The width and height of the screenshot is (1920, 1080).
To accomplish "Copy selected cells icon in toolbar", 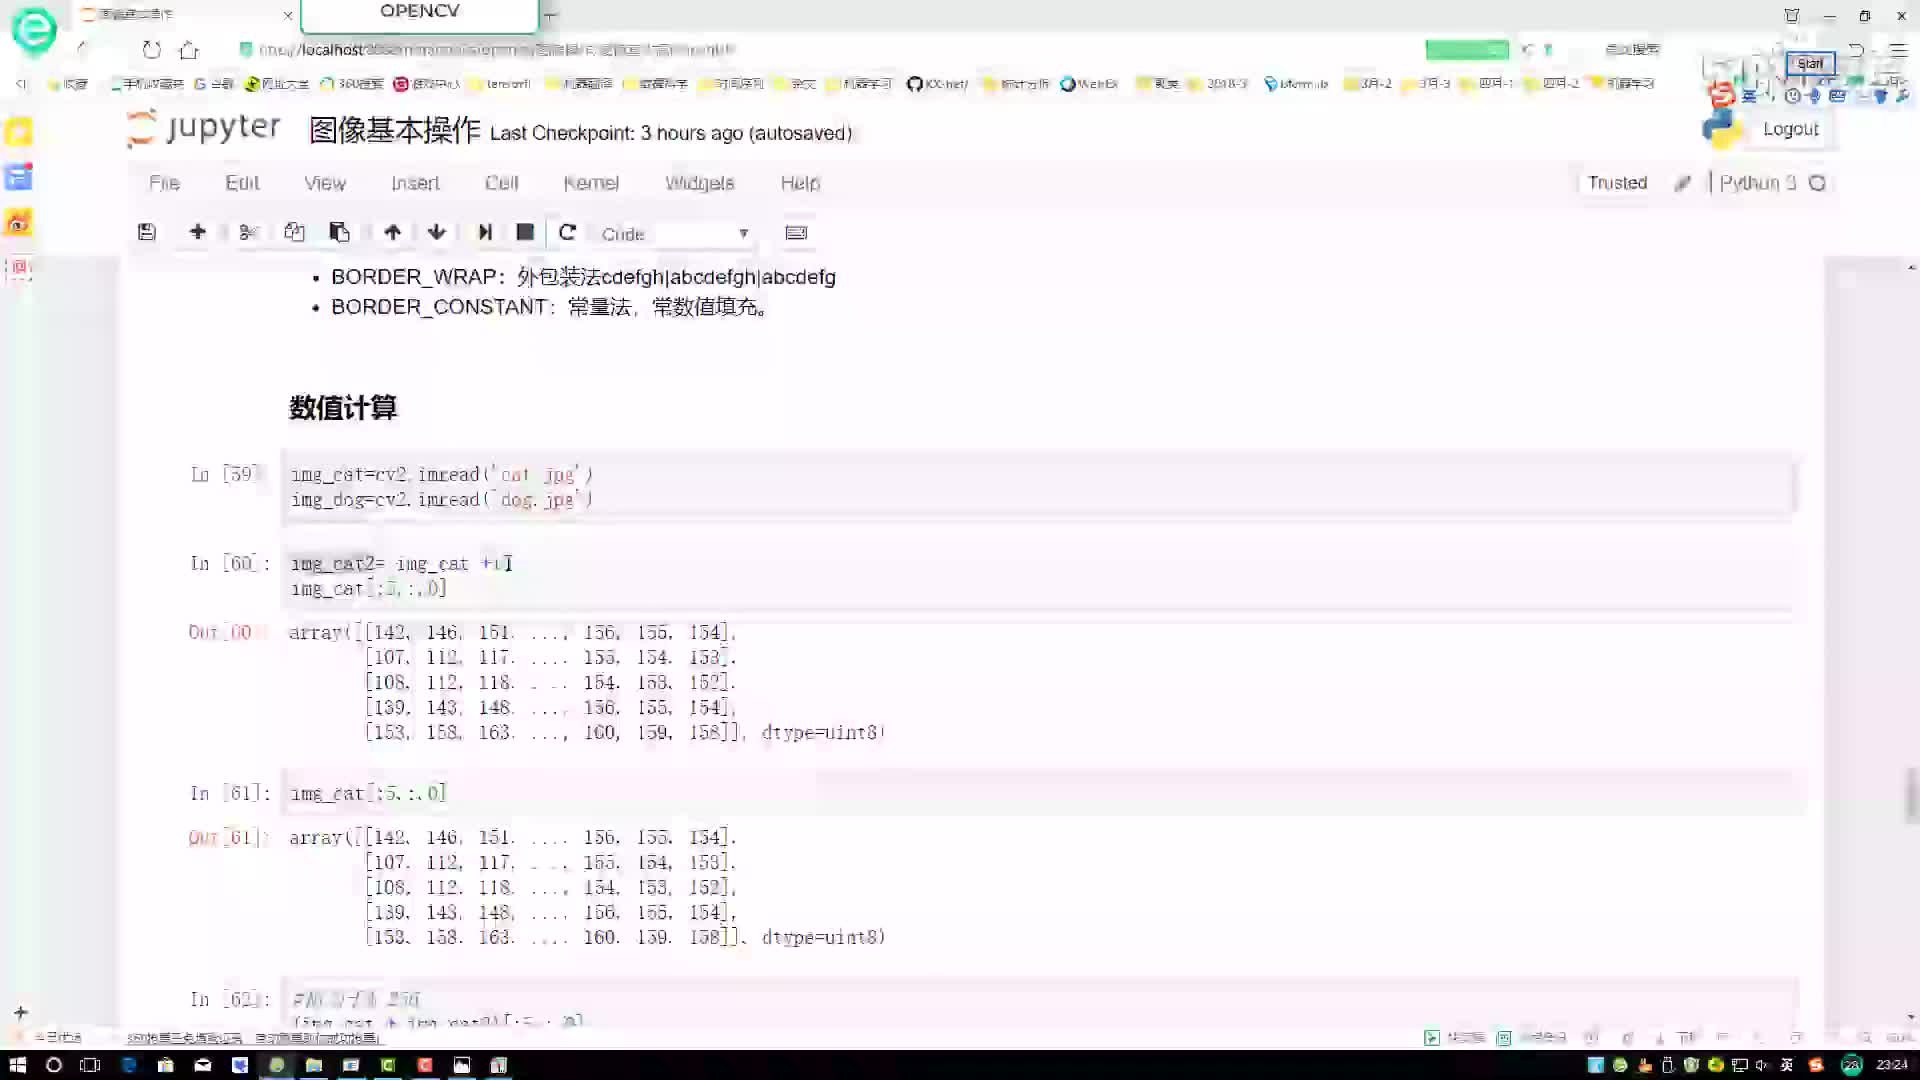I will pyautogui.click(x=294, y=232).
